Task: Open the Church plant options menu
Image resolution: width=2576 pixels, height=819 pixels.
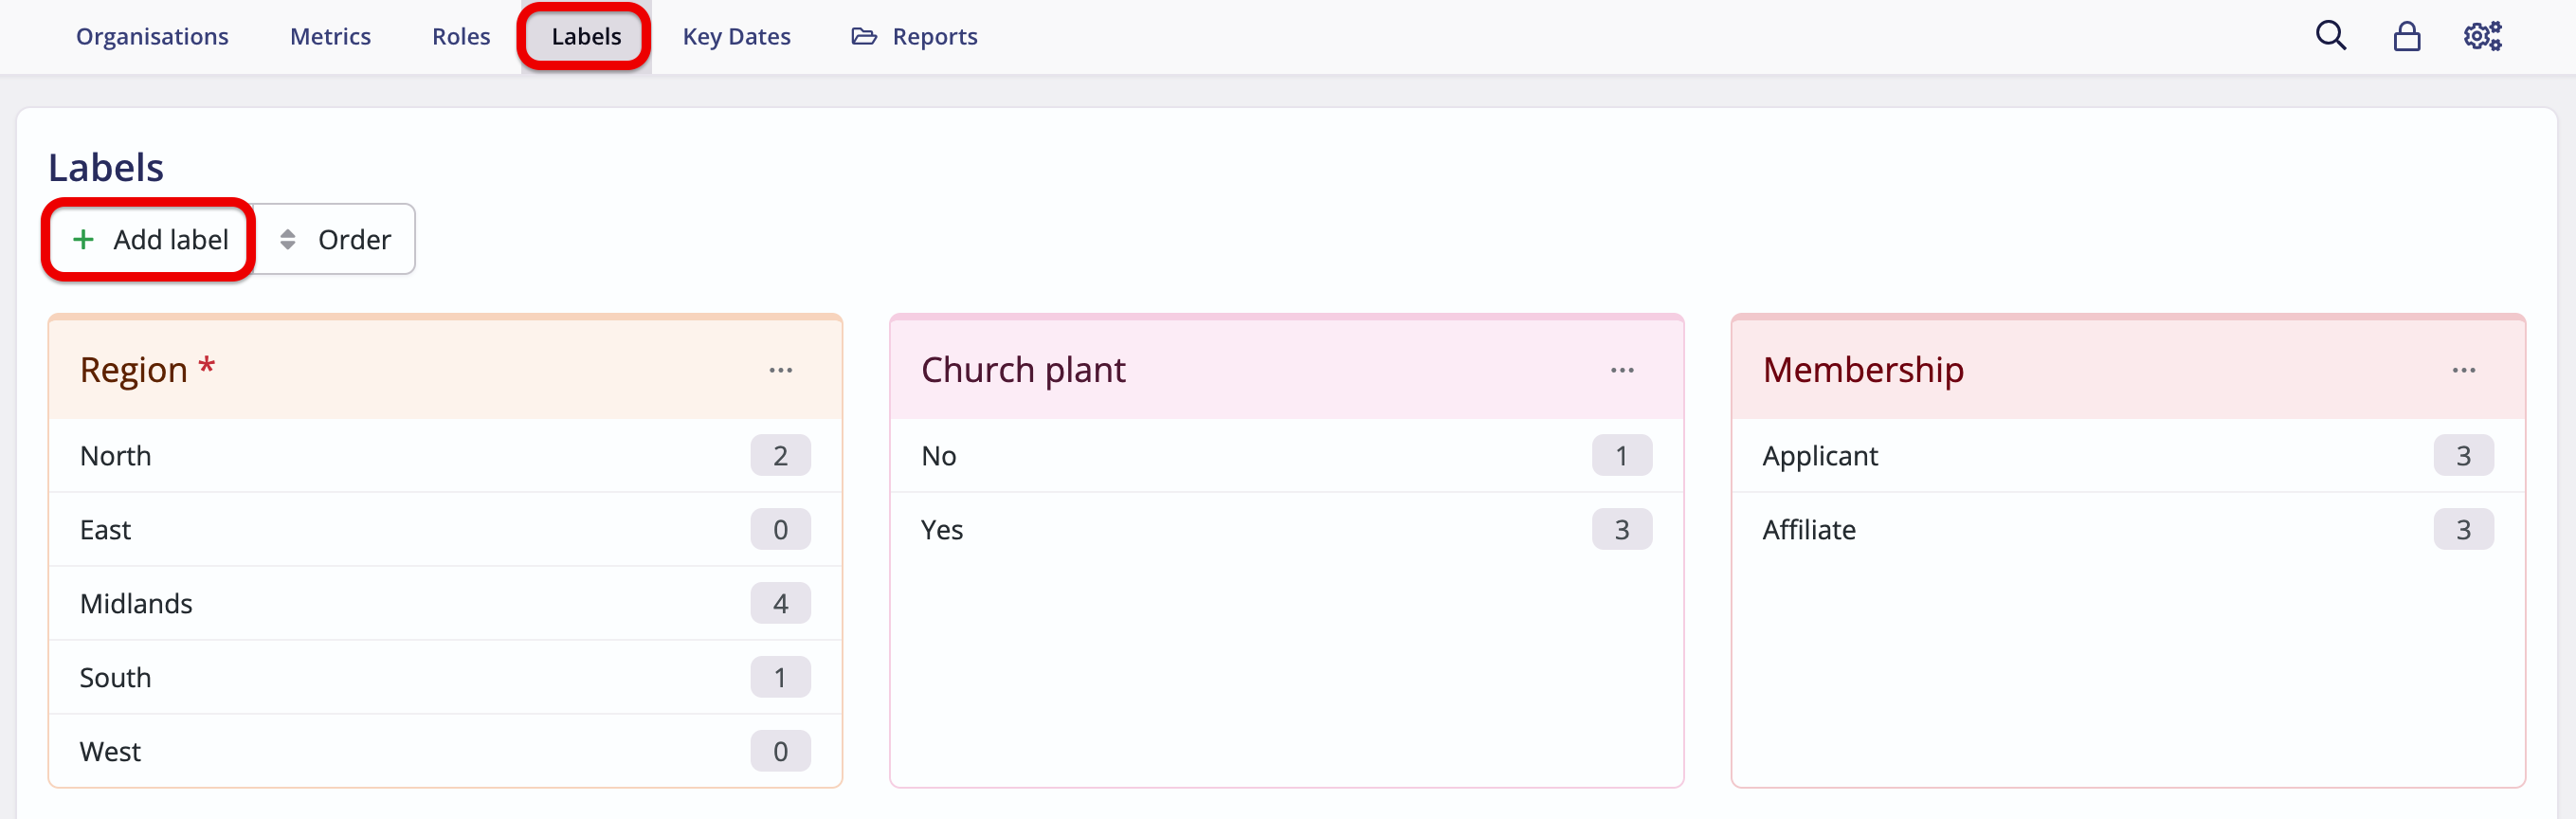Action: pyautogui.click(x=1622, y=369)
